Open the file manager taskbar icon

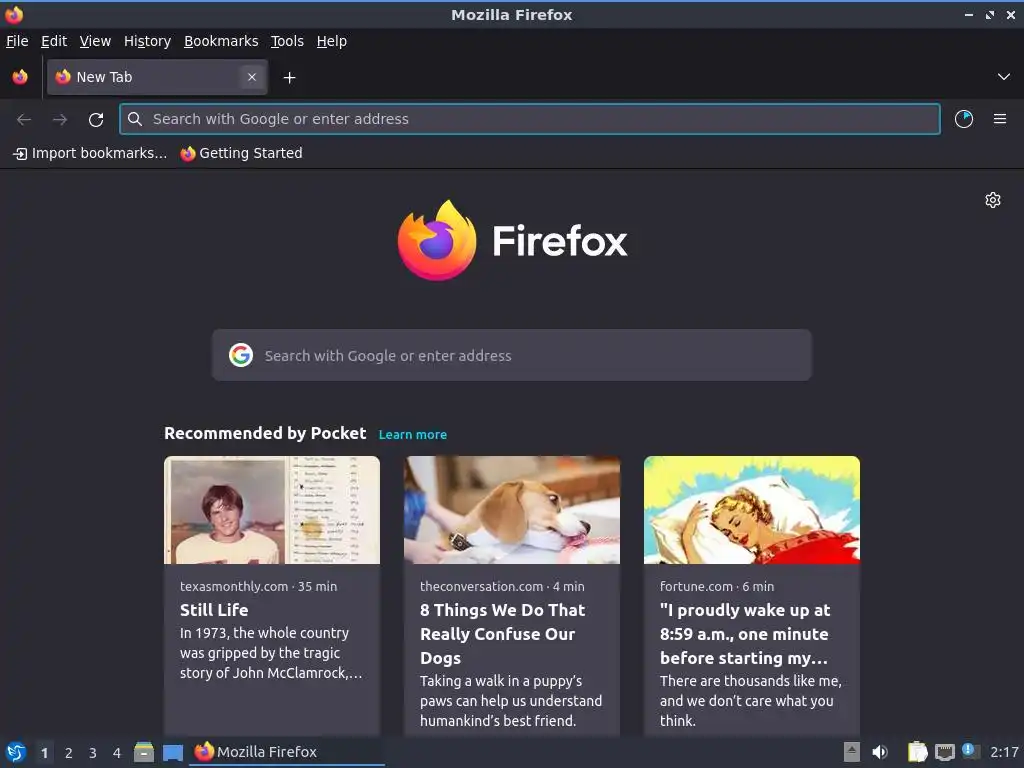click(144, 752)
